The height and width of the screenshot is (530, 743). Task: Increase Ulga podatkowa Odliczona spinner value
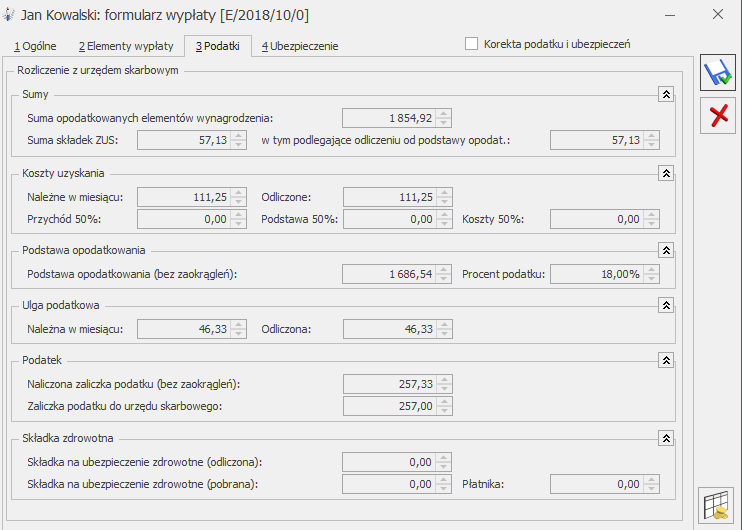pyautogui.click(x=444, y=325)
